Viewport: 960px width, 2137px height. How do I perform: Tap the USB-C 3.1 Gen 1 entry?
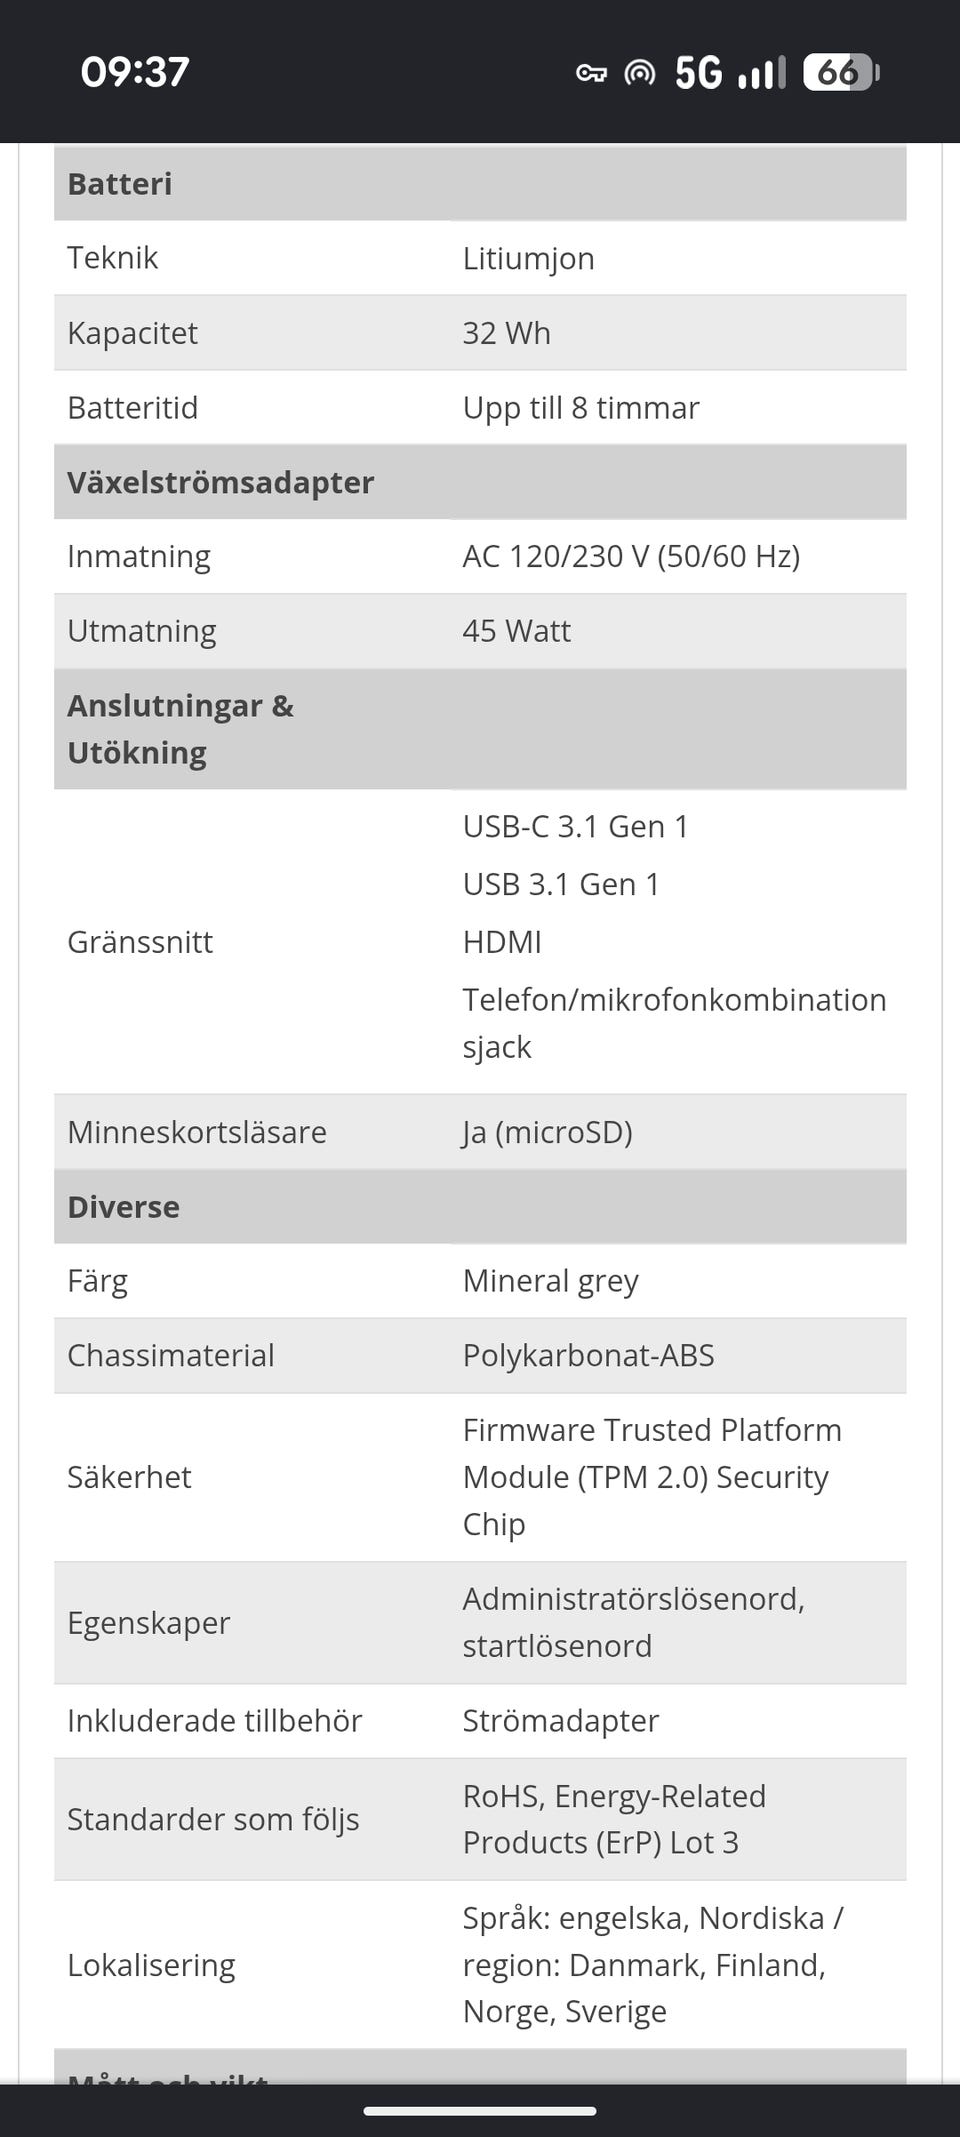(575, 827)
